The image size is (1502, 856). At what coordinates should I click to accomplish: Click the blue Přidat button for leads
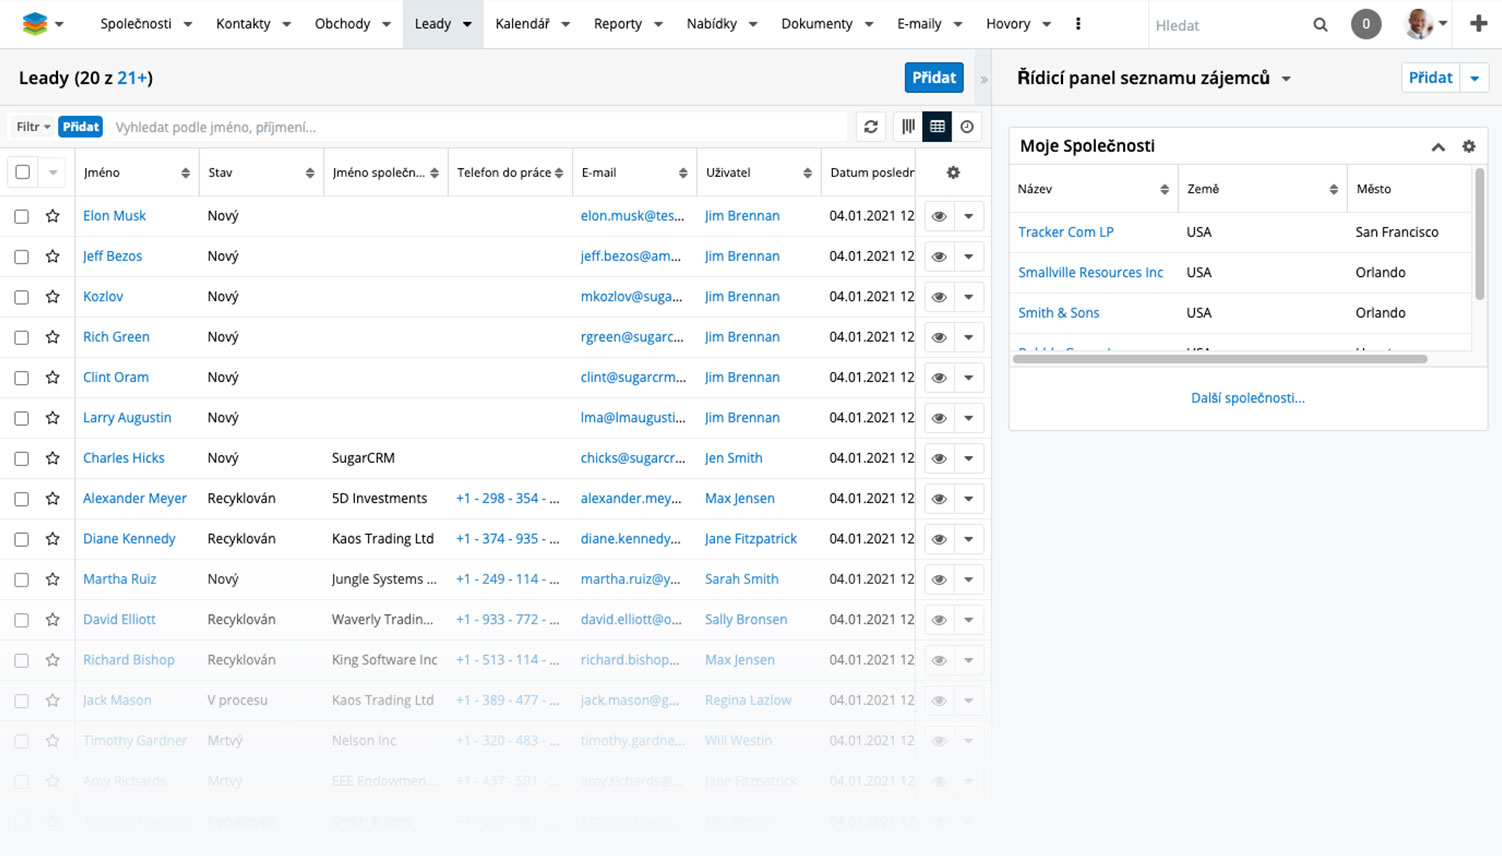click(x=933, y=78)
